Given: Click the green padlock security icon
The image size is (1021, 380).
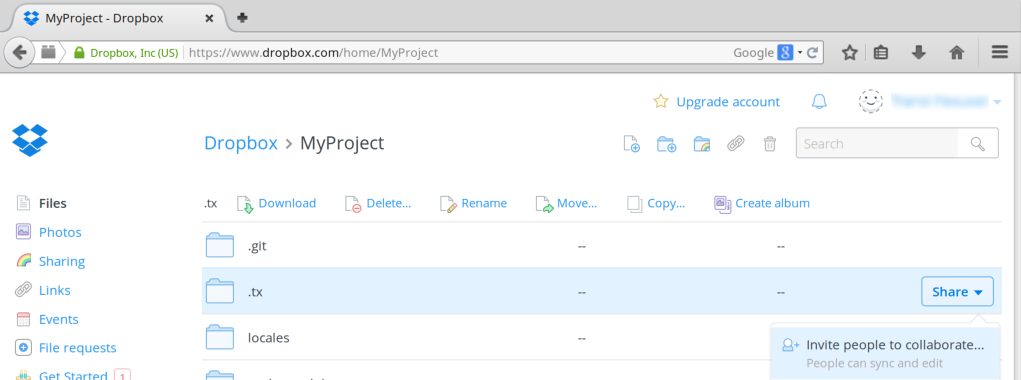Looking at the screenshot, I should point(79,53).
